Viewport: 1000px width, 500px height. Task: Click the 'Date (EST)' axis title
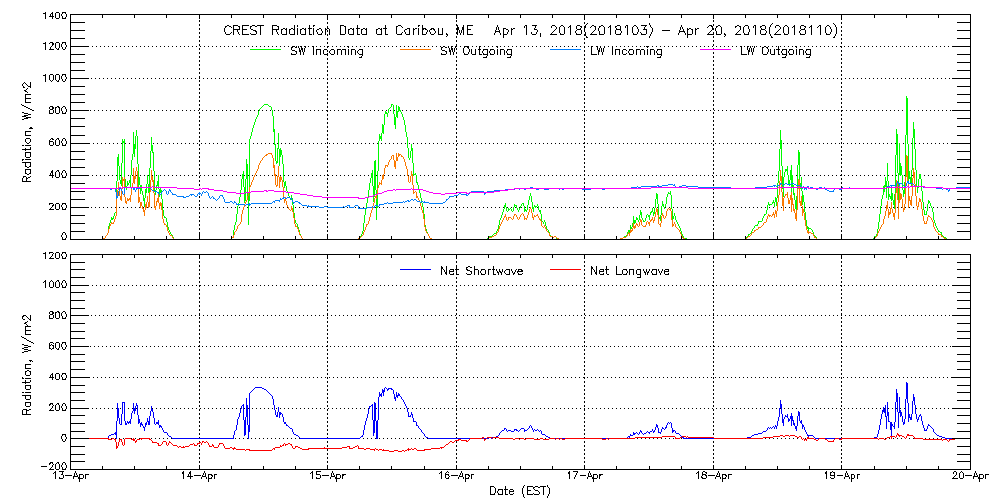(521, 492)
